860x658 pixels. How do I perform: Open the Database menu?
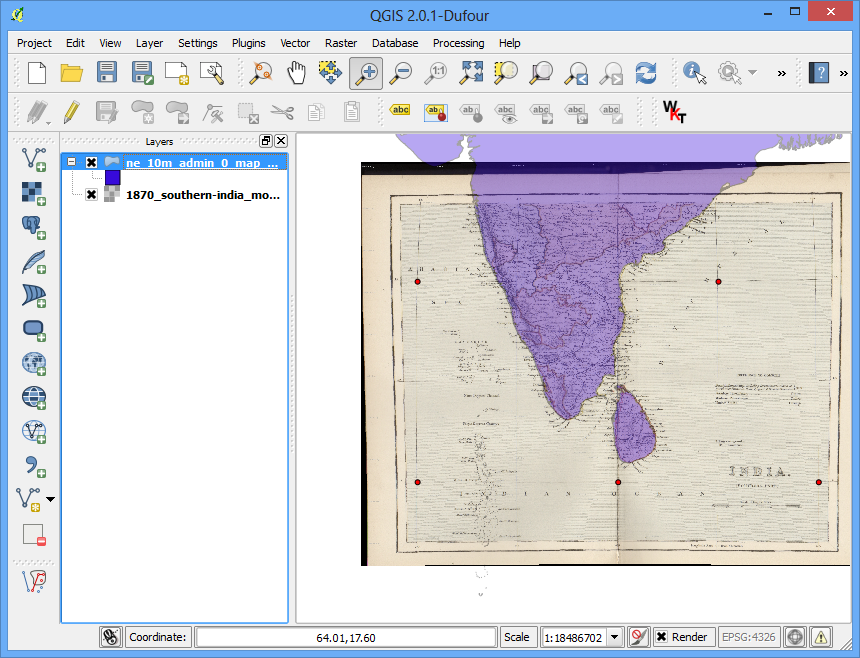coord(395,43)
